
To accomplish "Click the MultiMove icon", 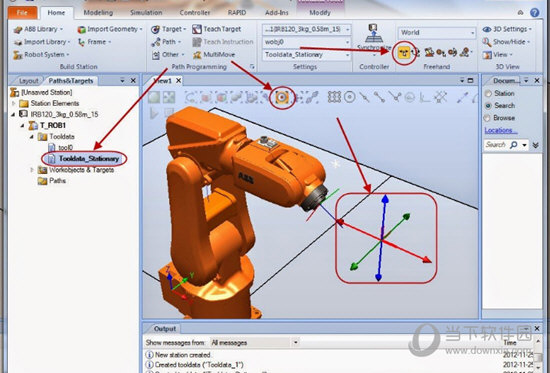I will click(x=197, y=55).
